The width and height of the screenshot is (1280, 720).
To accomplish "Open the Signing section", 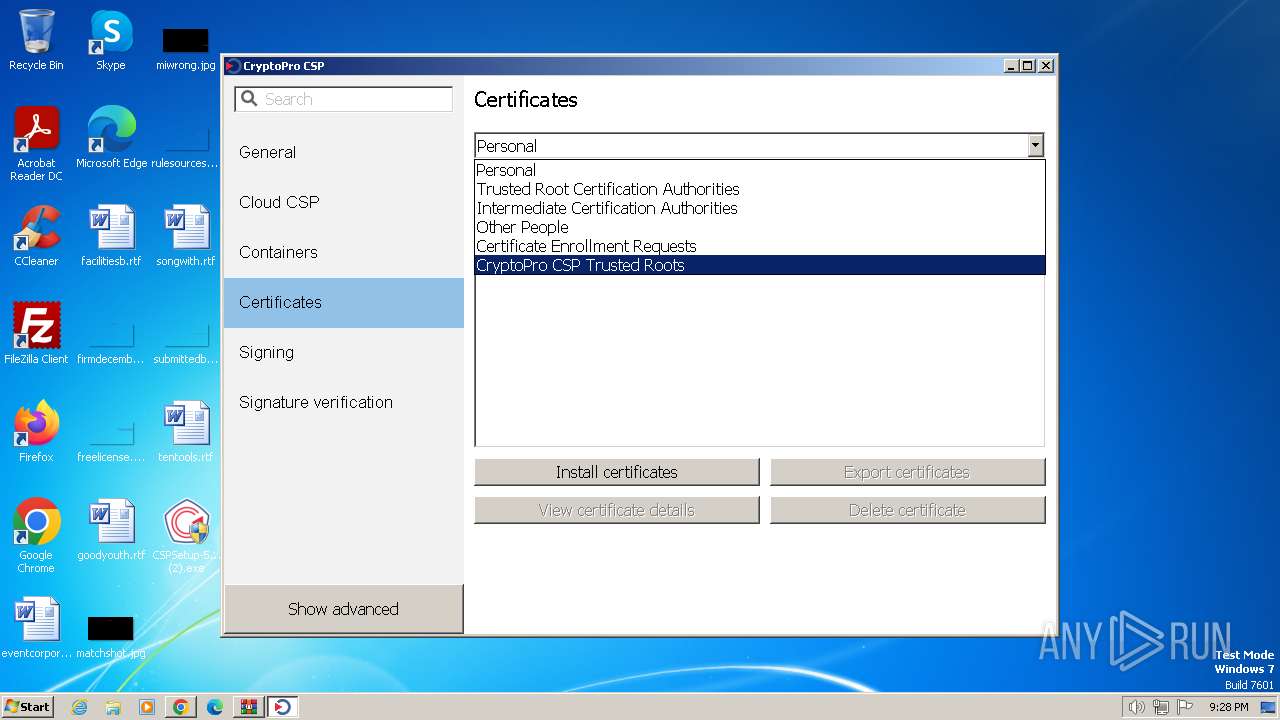I will click(344, 352).
